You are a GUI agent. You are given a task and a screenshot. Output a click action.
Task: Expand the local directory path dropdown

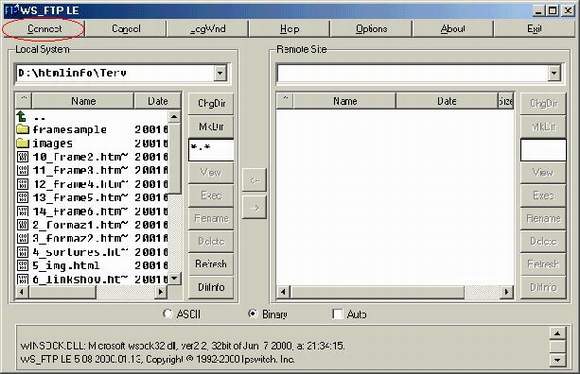(x=220, y=73)
